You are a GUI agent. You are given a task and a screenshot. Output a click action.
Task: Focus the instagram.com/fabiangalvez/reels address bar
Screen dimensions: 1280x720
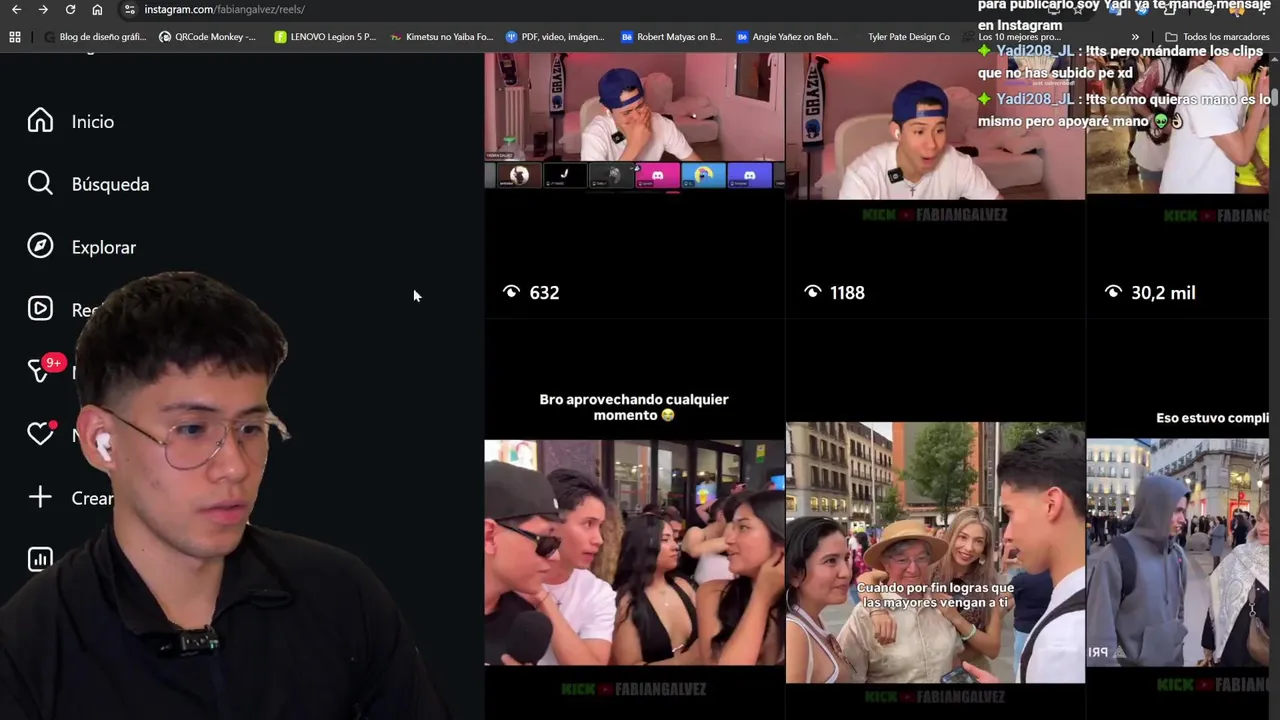pos(224,9)
